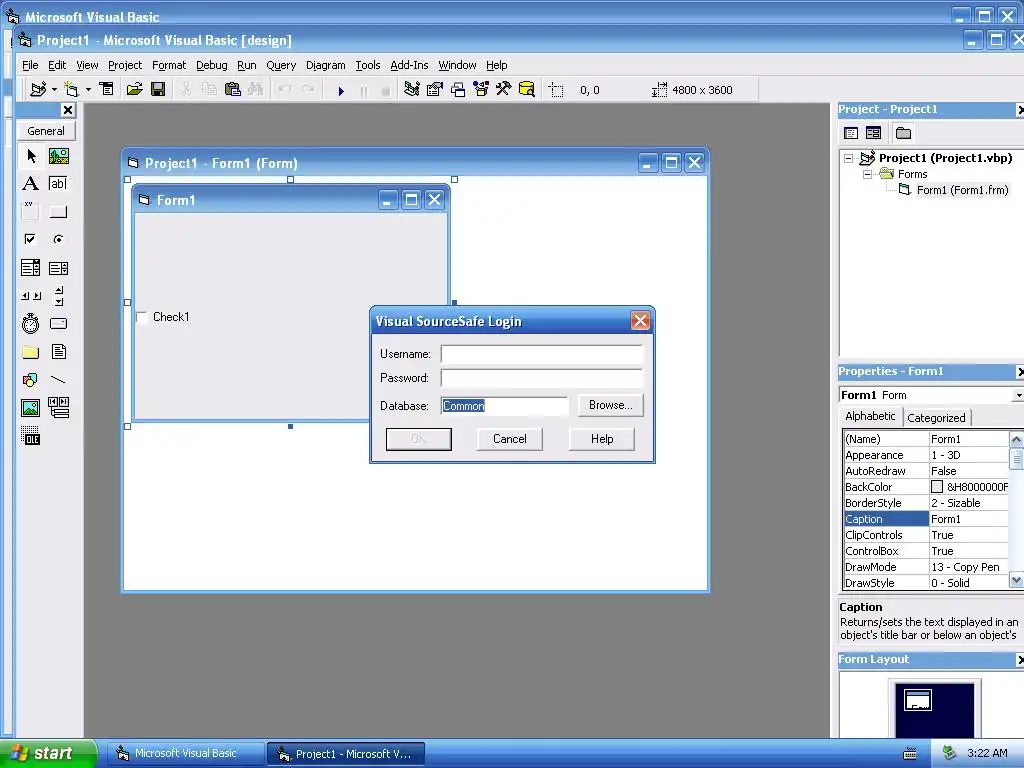The width and height of the screenshot is (1024, 768).
Task: Focus the Username input field
Action: [x=542, y=354]
